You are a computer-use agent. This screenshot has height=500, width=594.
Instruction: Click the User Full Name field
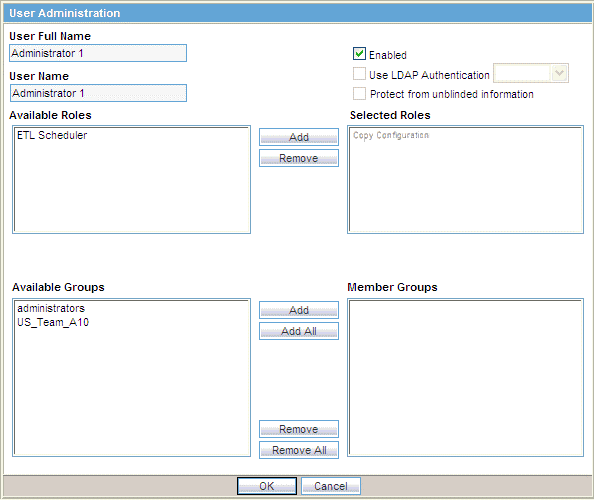(x=98, y=53)
